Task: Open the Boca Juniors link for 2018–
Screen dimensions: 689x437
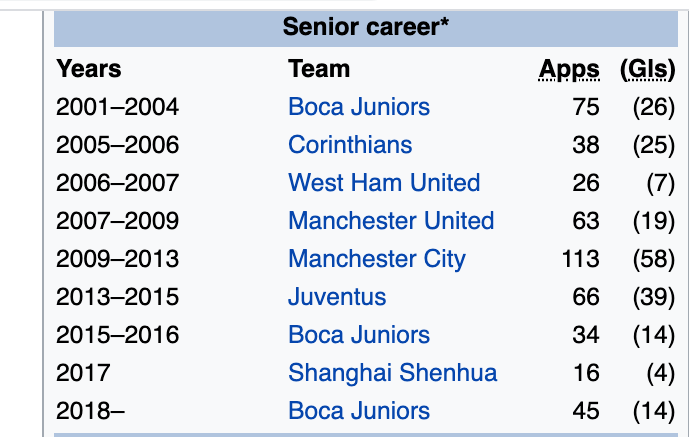Action: [x=359, y=411]
